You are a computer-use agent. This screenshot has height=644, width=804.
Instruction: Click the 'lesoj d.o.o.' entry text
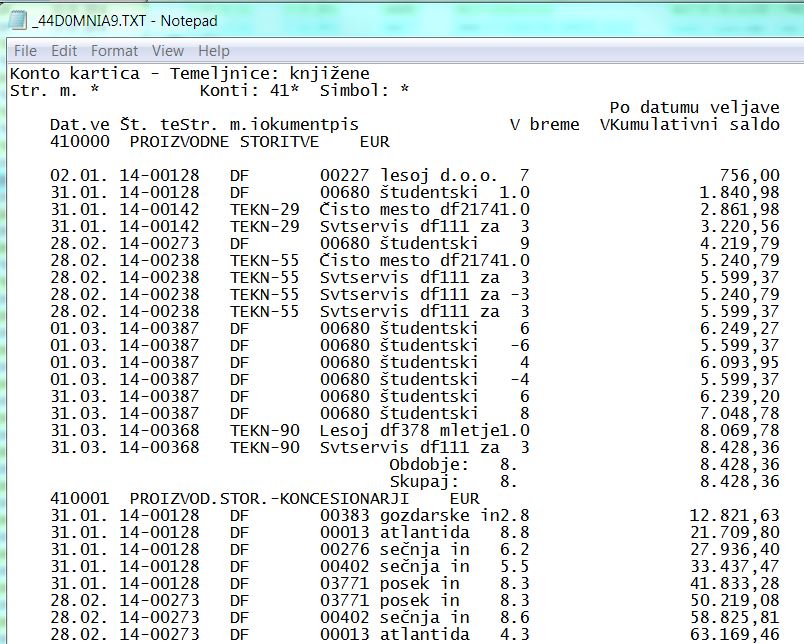coord(438,175)
